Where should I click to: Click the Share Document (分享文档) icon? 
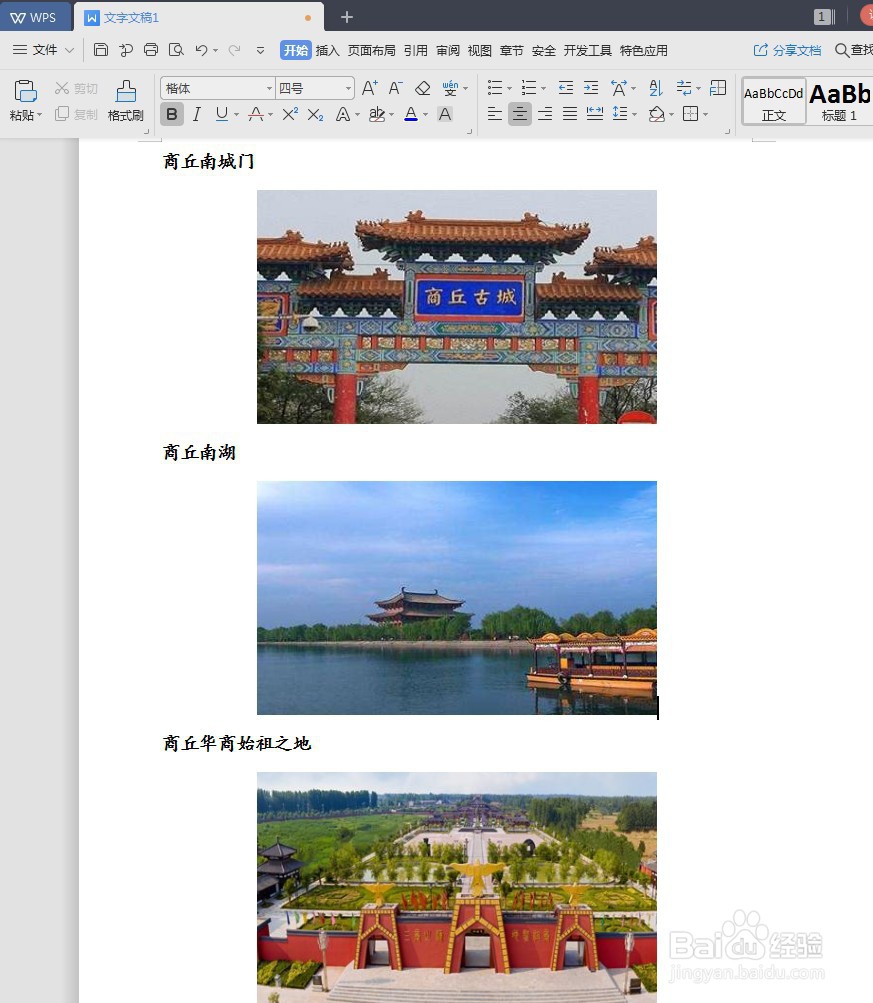click(787, 50)
